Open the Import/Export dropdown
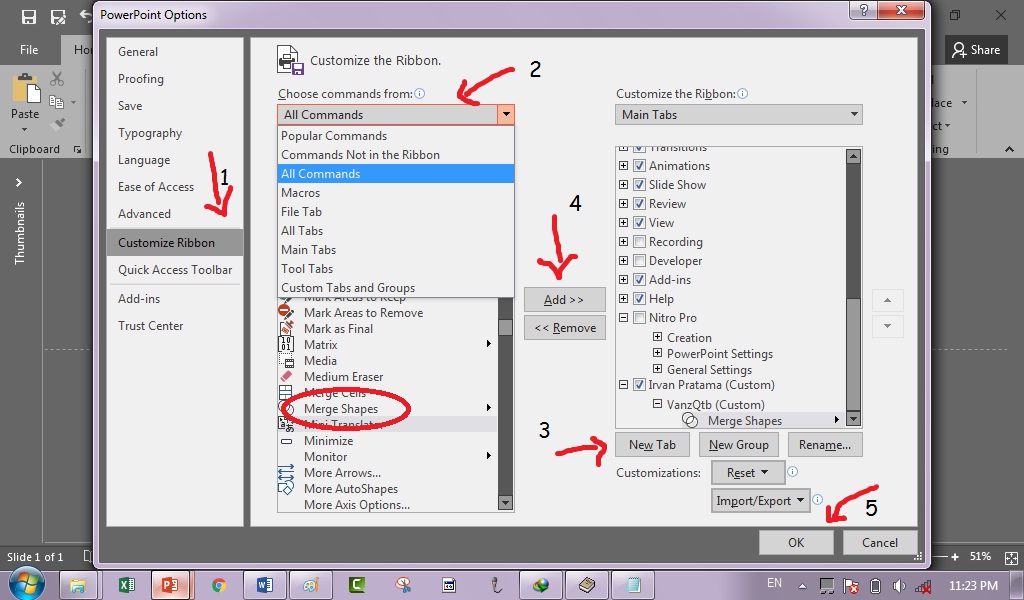This screenshot has height=600, width=1024. point(760,500)
